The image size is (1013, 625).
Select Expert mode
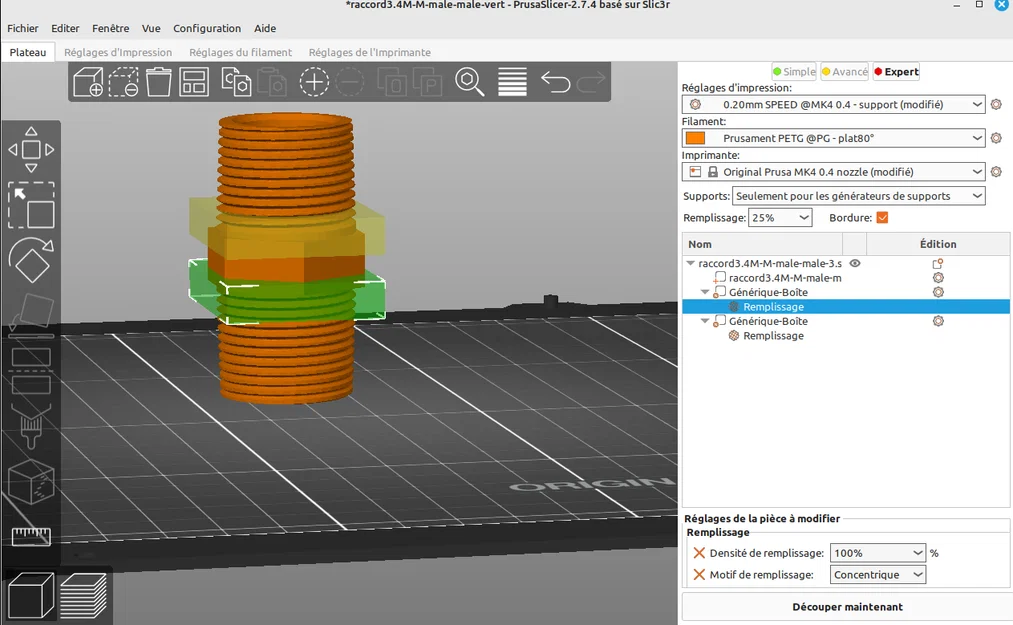point(896,72)
